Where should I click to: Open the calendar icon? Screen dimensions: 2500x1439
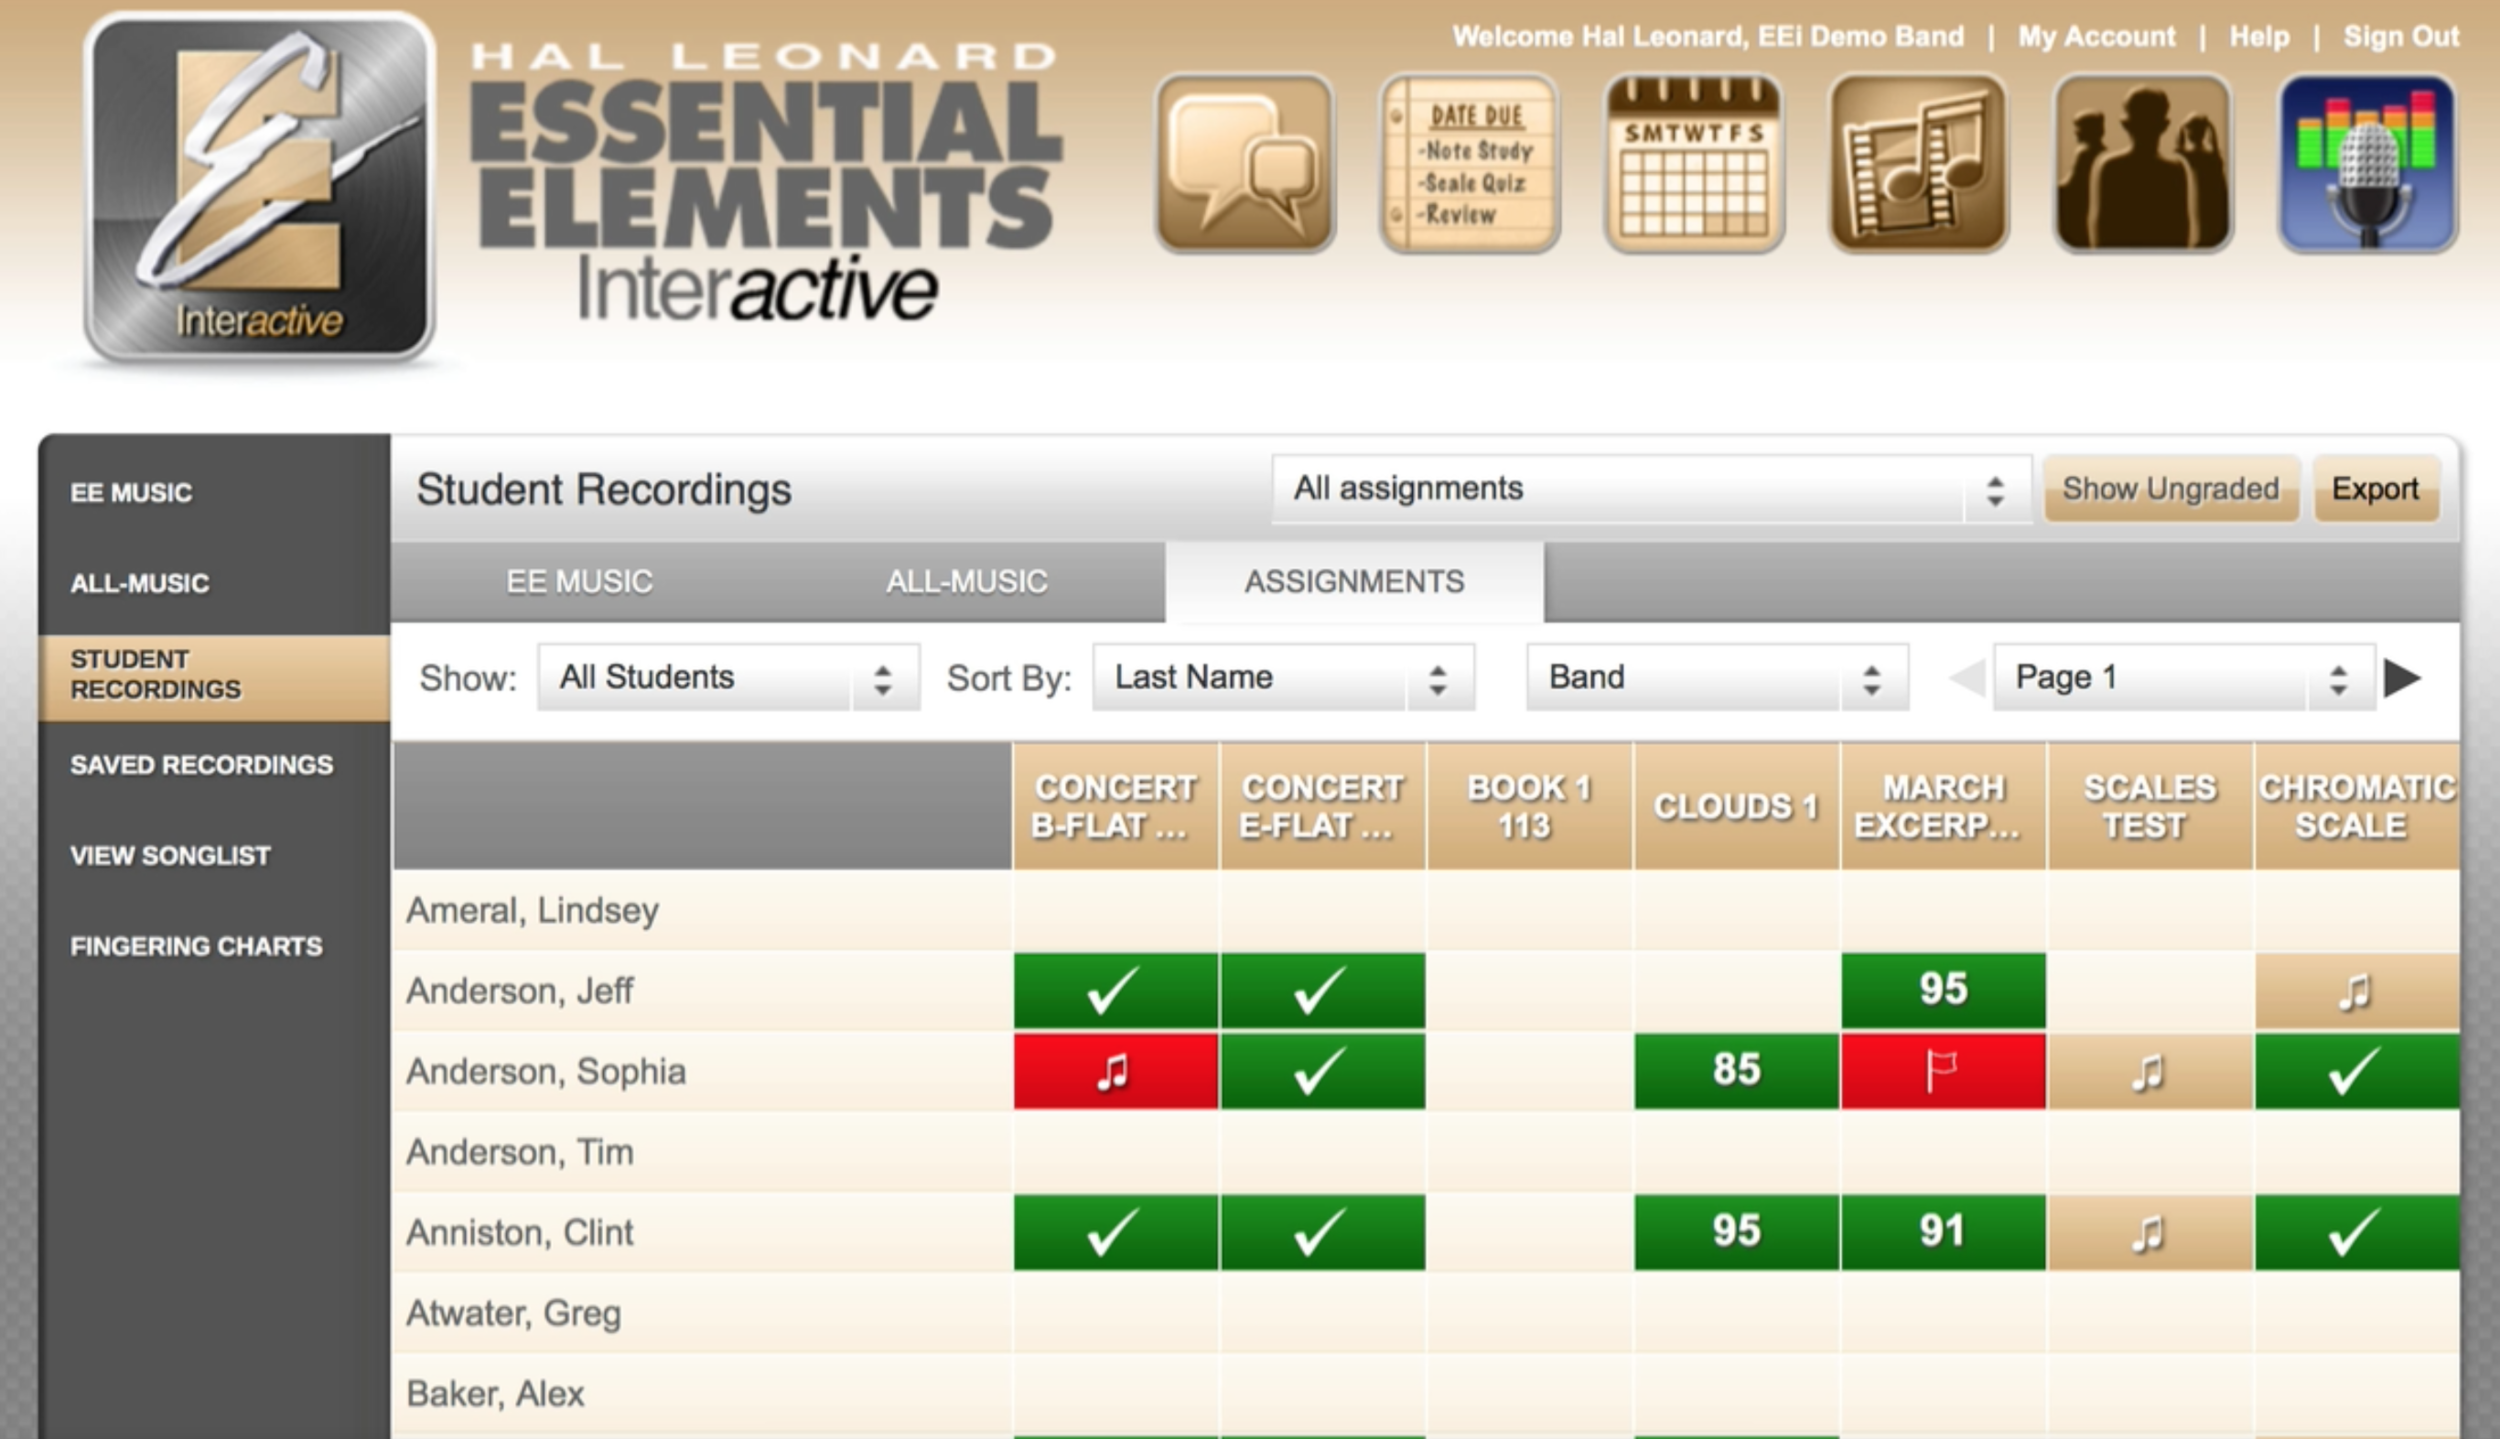tap(1697, 162)
